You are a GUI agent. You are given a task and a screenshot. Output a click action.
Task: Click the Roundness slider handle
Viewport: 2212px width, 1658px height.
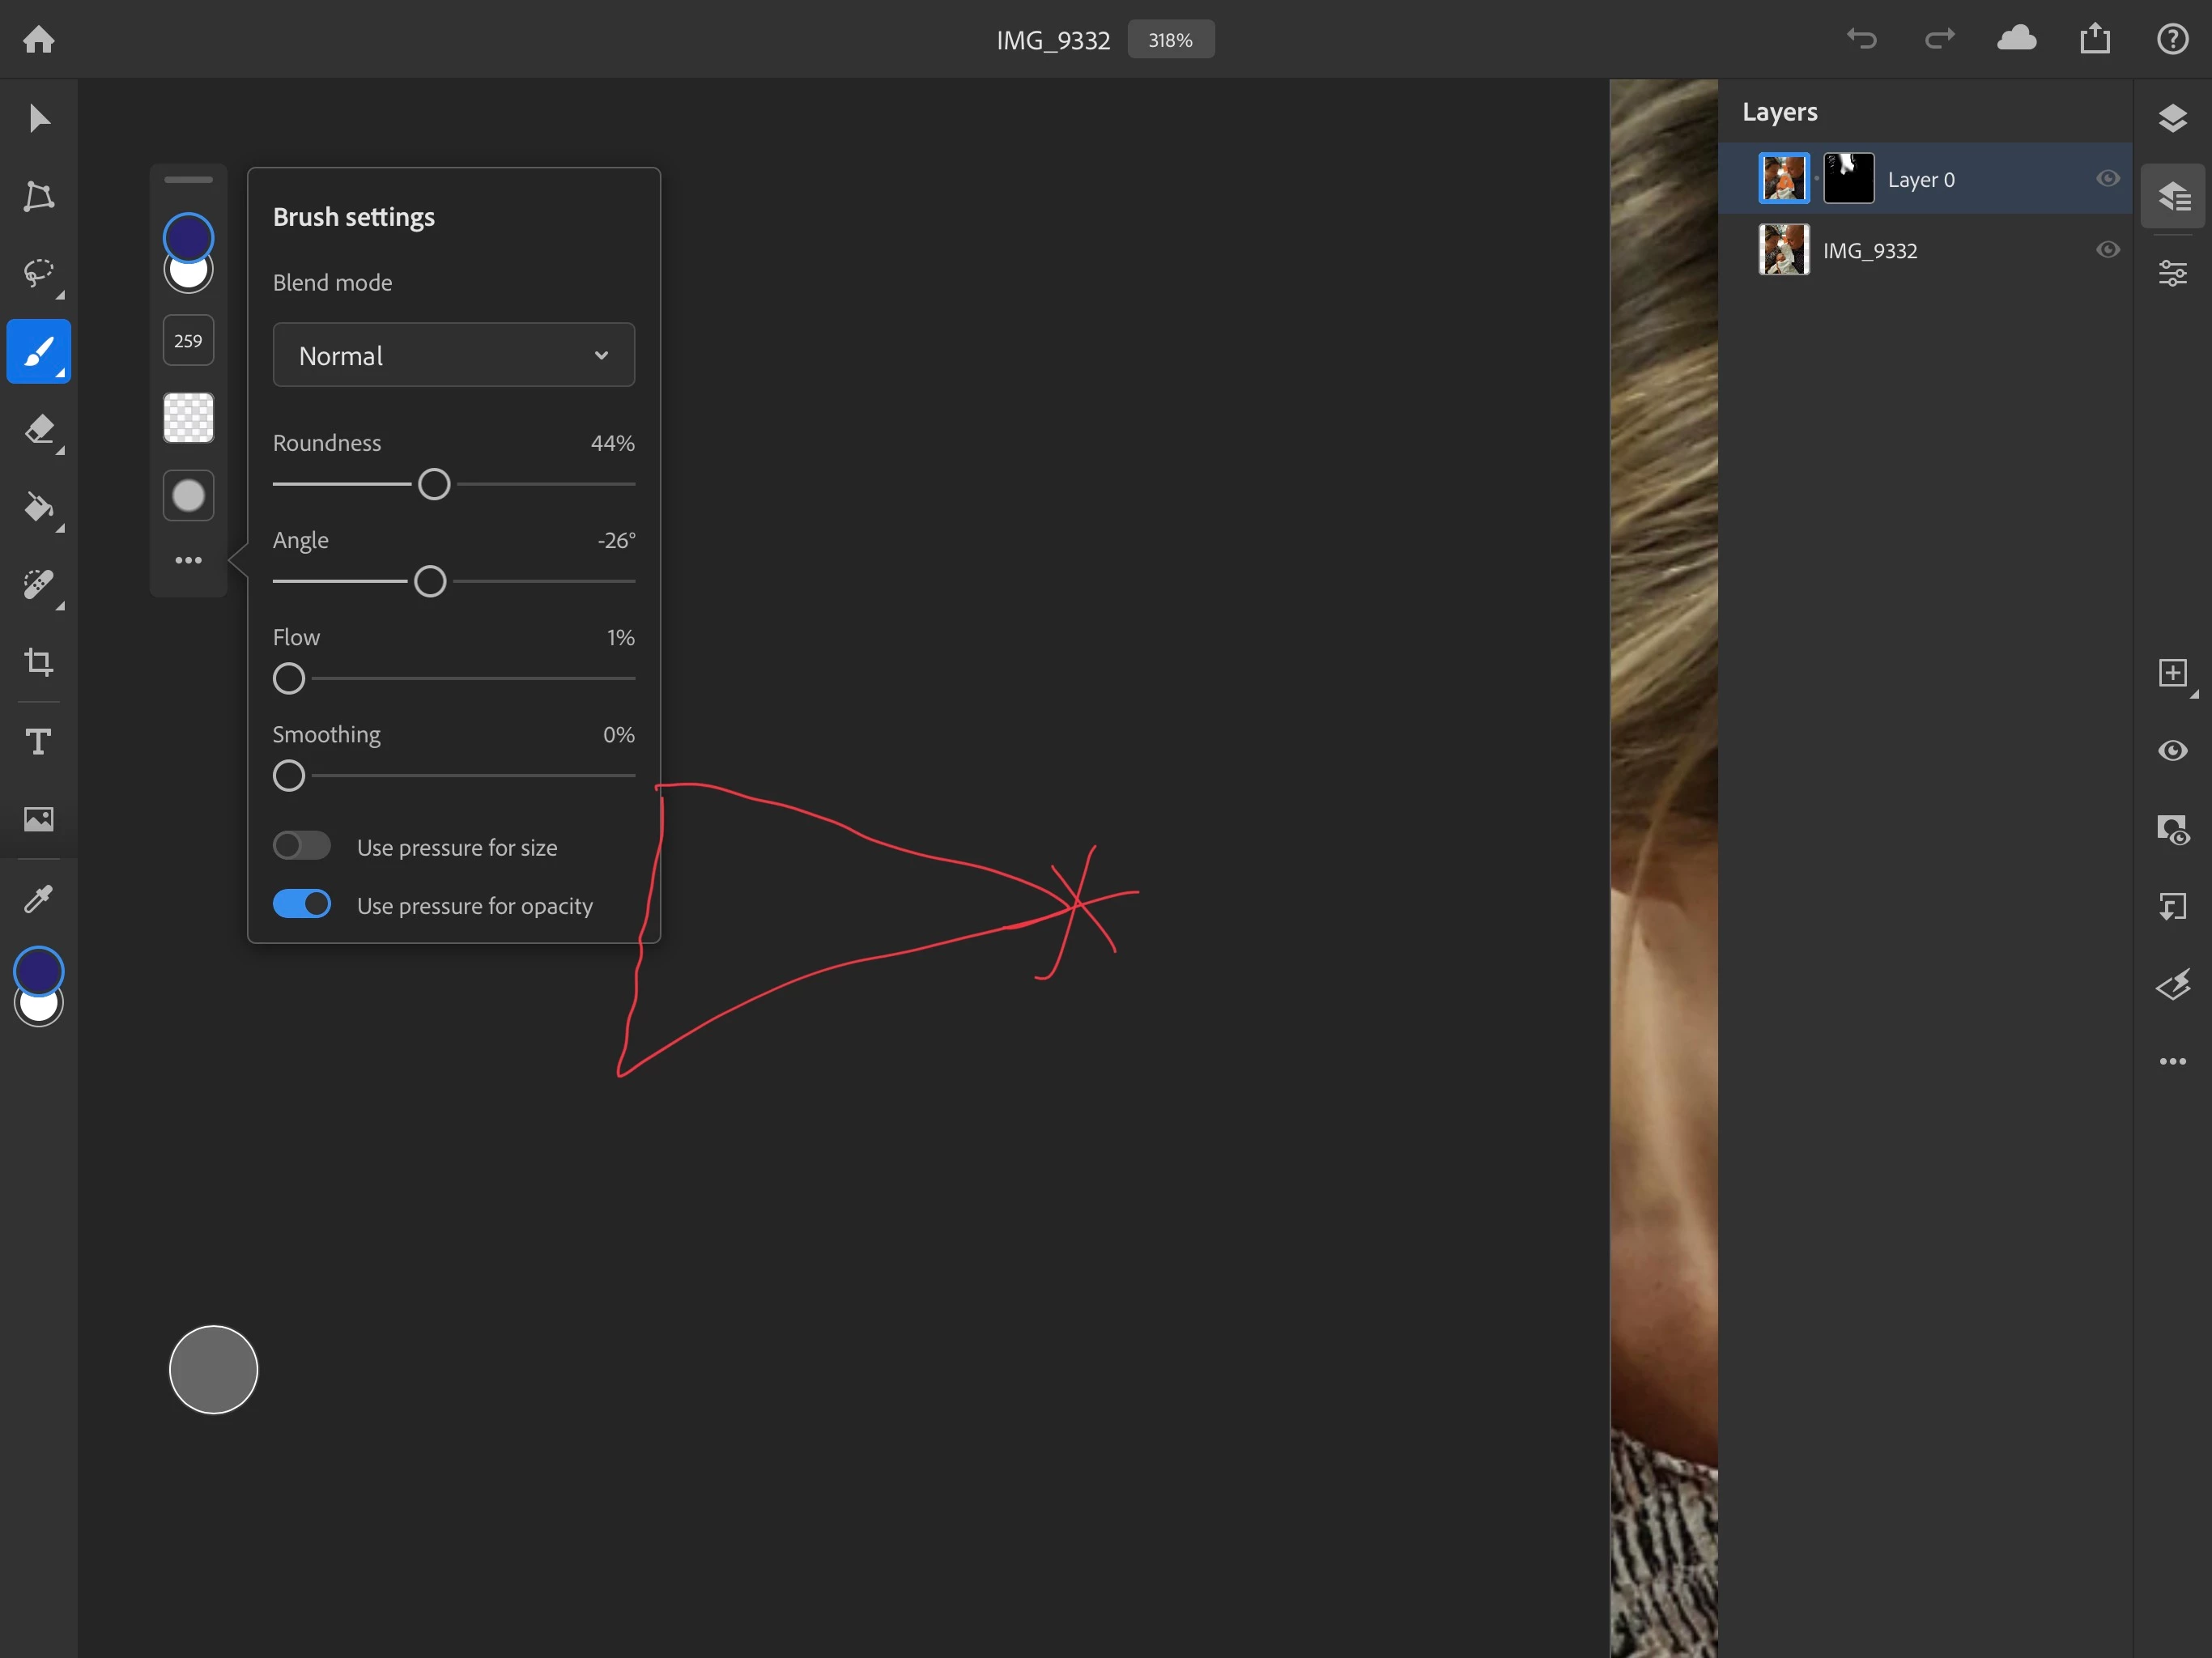point(434,484)
